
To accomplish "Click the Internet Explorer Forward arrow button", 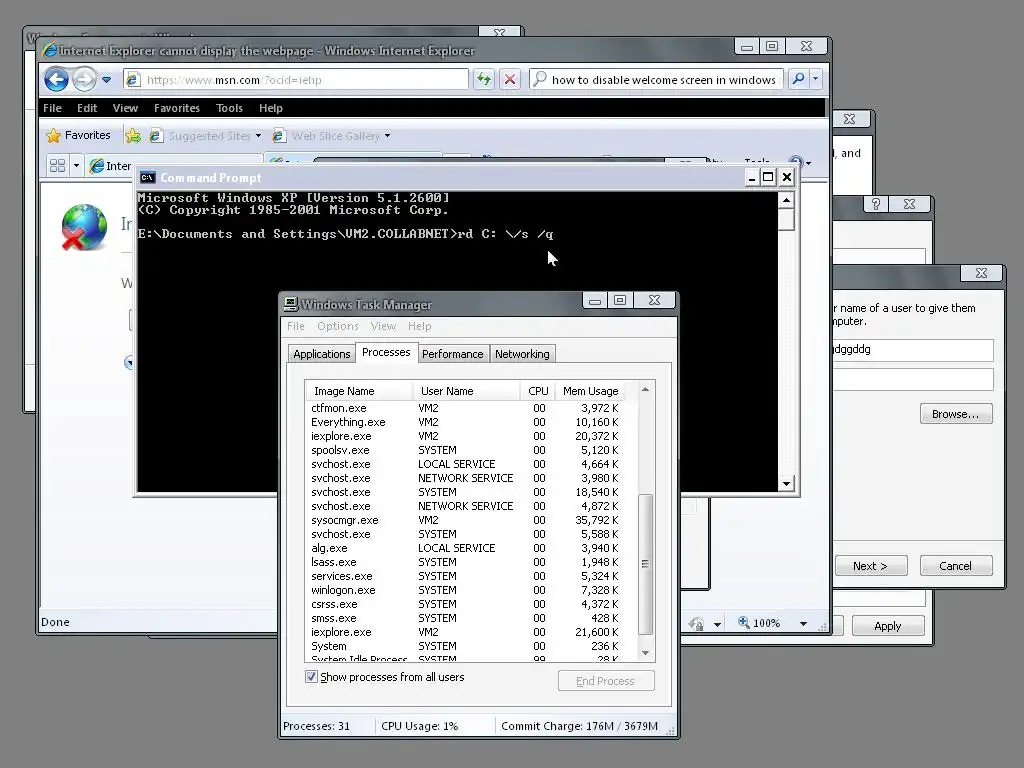I will click(84, 80).
